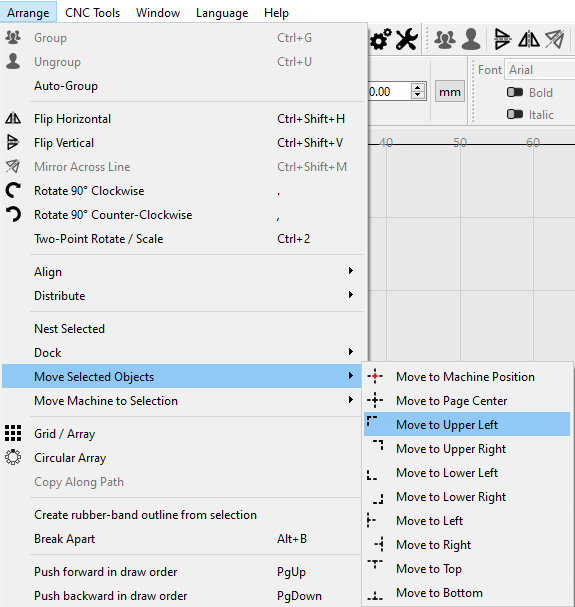Toggle the Italic switch

[x=515, y=114]
